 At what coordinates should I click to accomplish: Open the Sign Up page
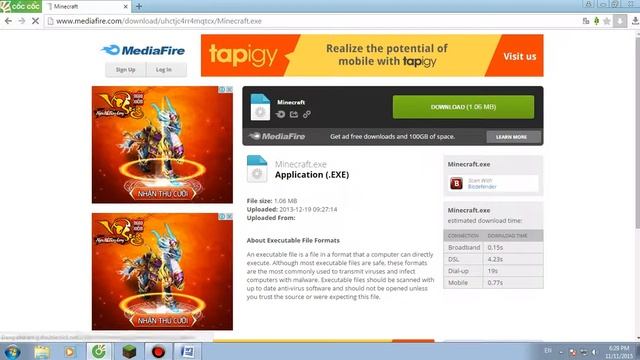pos(125,70)
